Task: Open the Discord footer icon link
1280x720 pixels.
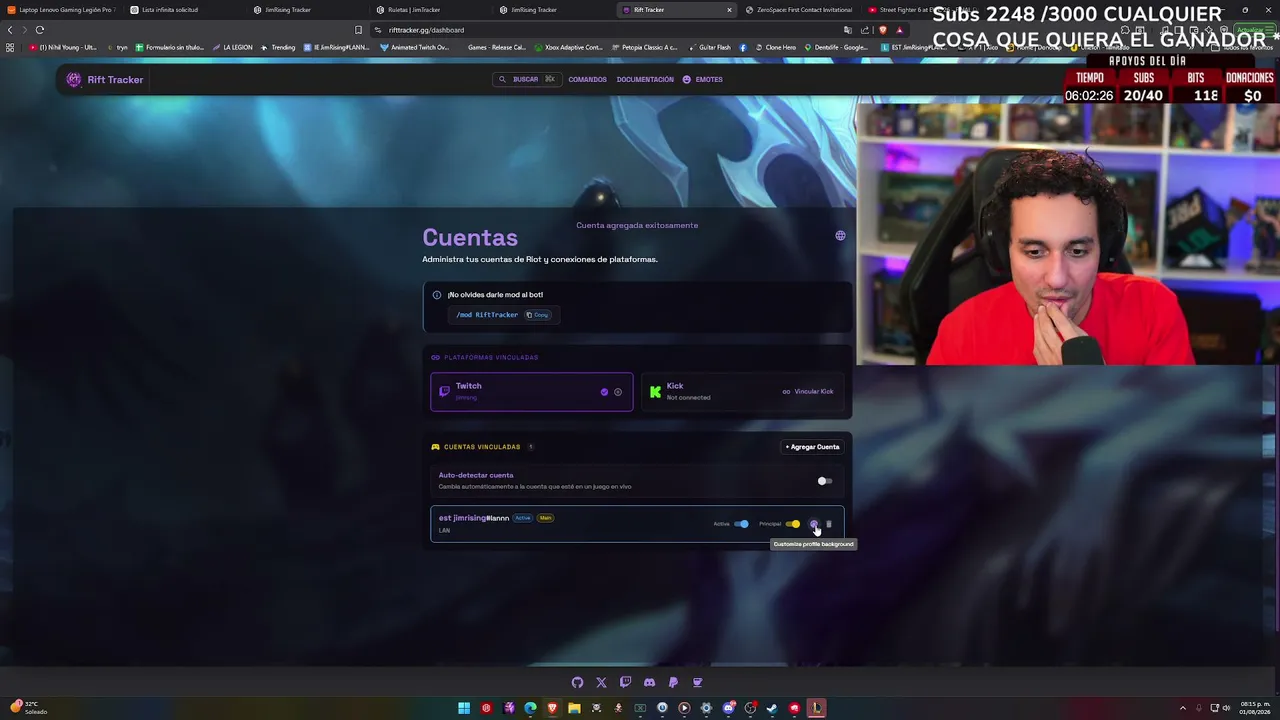Action: 649,682
